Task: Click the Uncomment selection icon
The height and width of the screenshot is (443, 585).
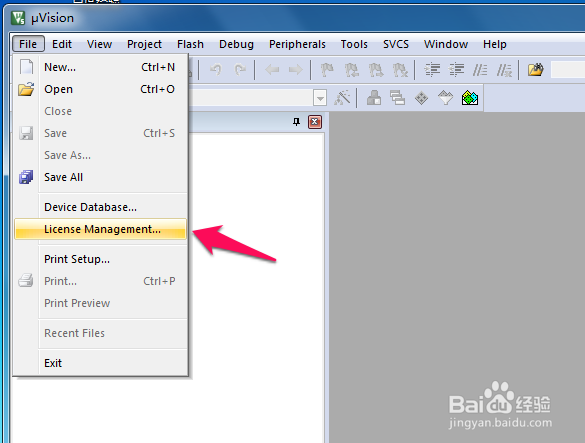Action: 504,70
